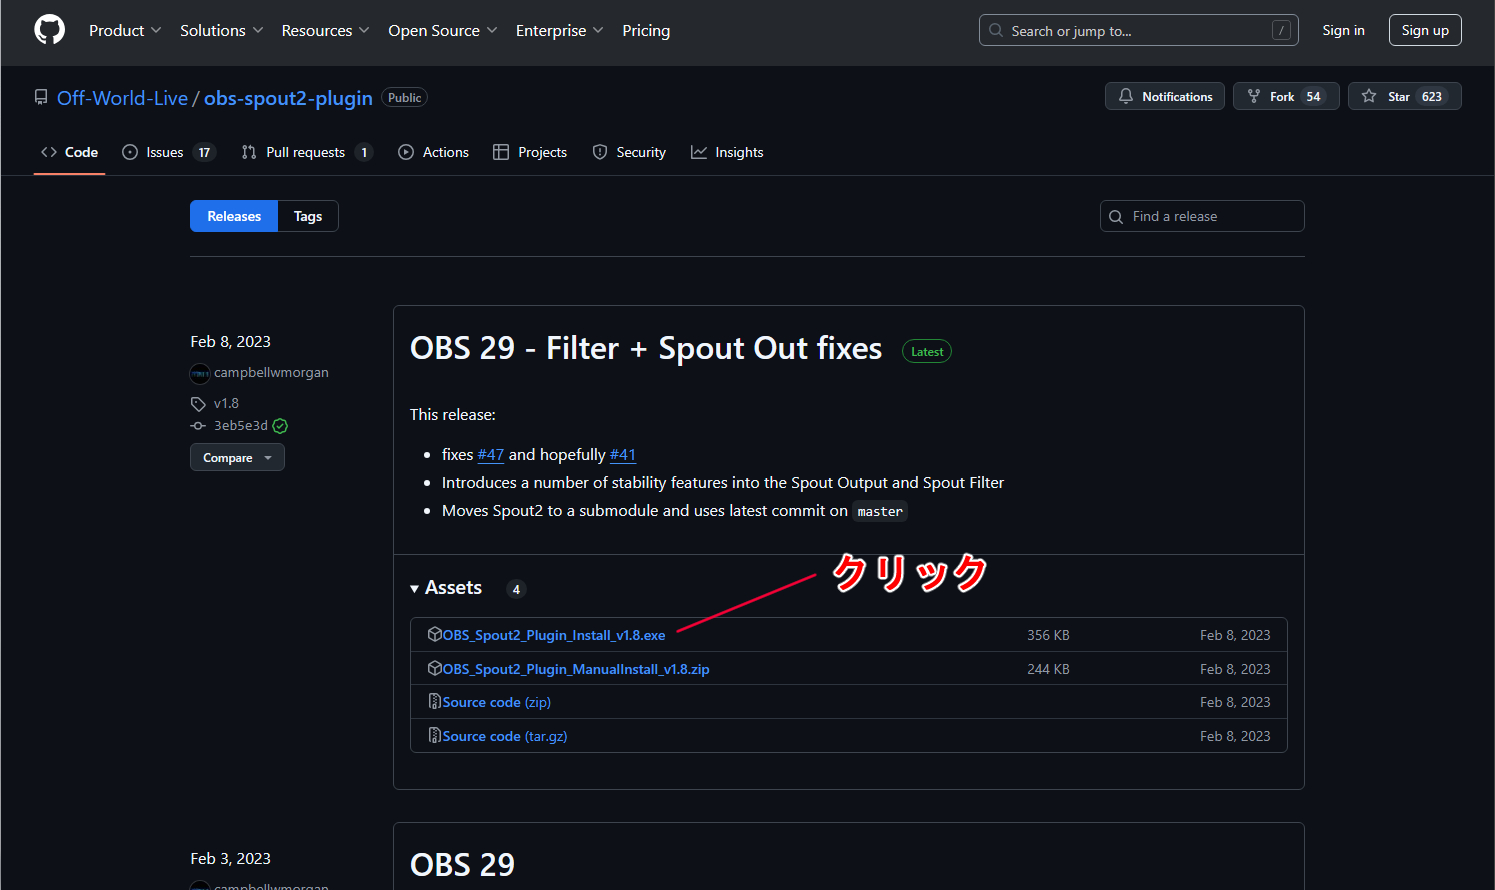
Task: Expand the Enterprise menu
Action: [x=560, y=30]
